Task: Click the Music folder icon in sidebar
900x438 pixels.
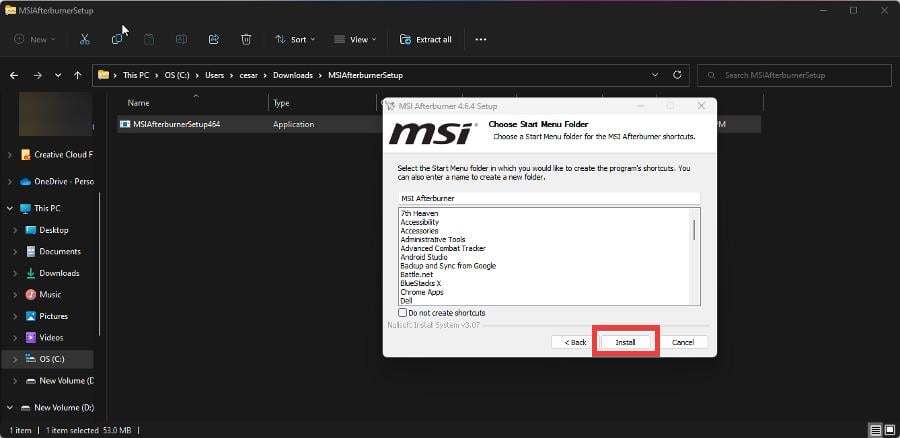Action: coord(31,294)
